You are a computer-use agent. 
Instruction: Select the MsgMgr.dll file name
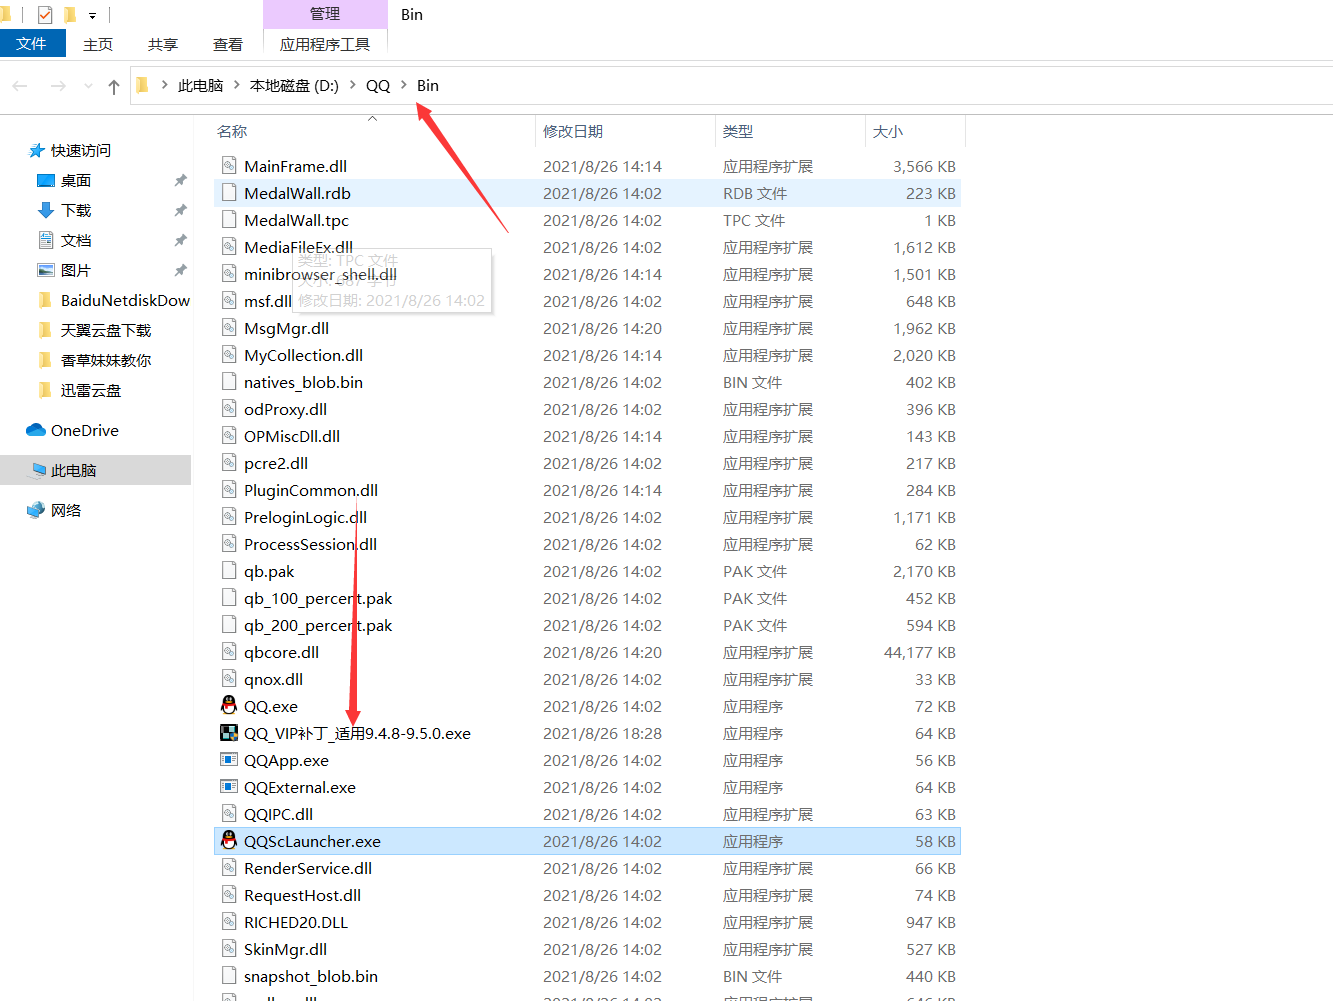(286, 328)
